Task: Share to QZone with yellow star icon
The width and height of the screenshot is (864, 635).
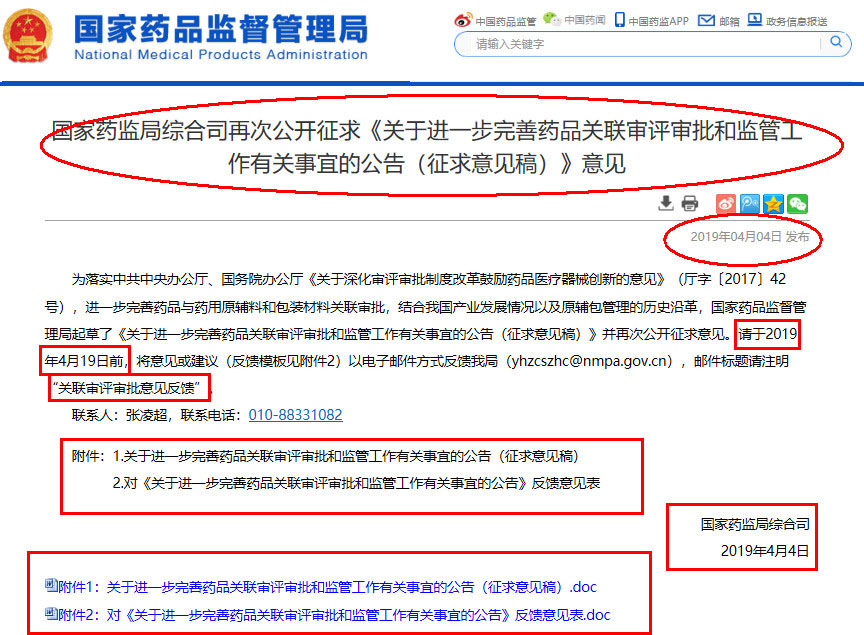Action: pyautogui.click(x=773, y=204)
